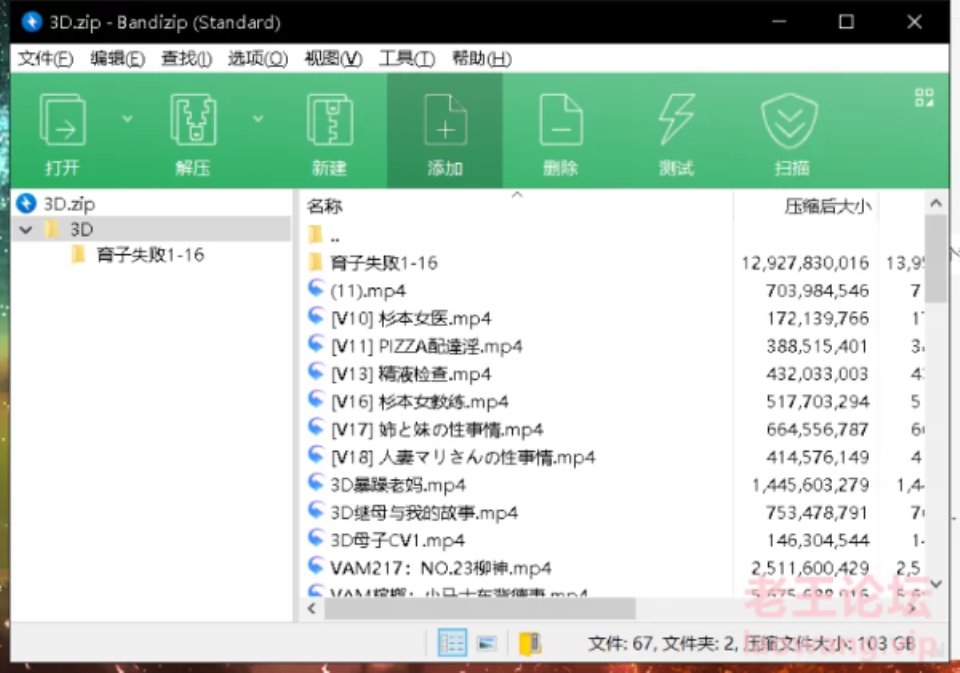This screenshot has height=673, width=960.
Task: Click the 测试 (Test) lightning icon
Action: (676, 120)
